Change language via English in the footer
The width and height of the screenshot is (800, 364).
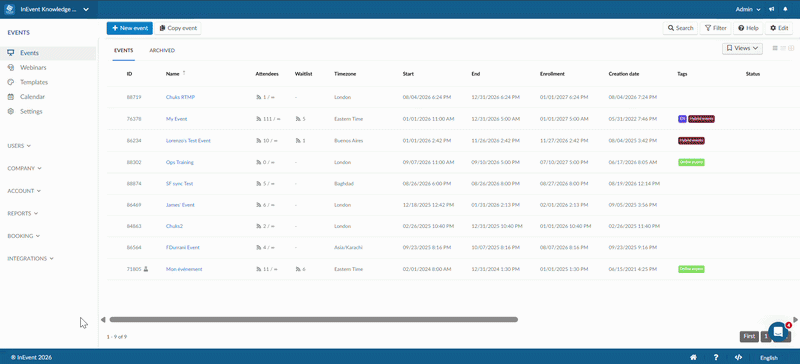[769, 358]
